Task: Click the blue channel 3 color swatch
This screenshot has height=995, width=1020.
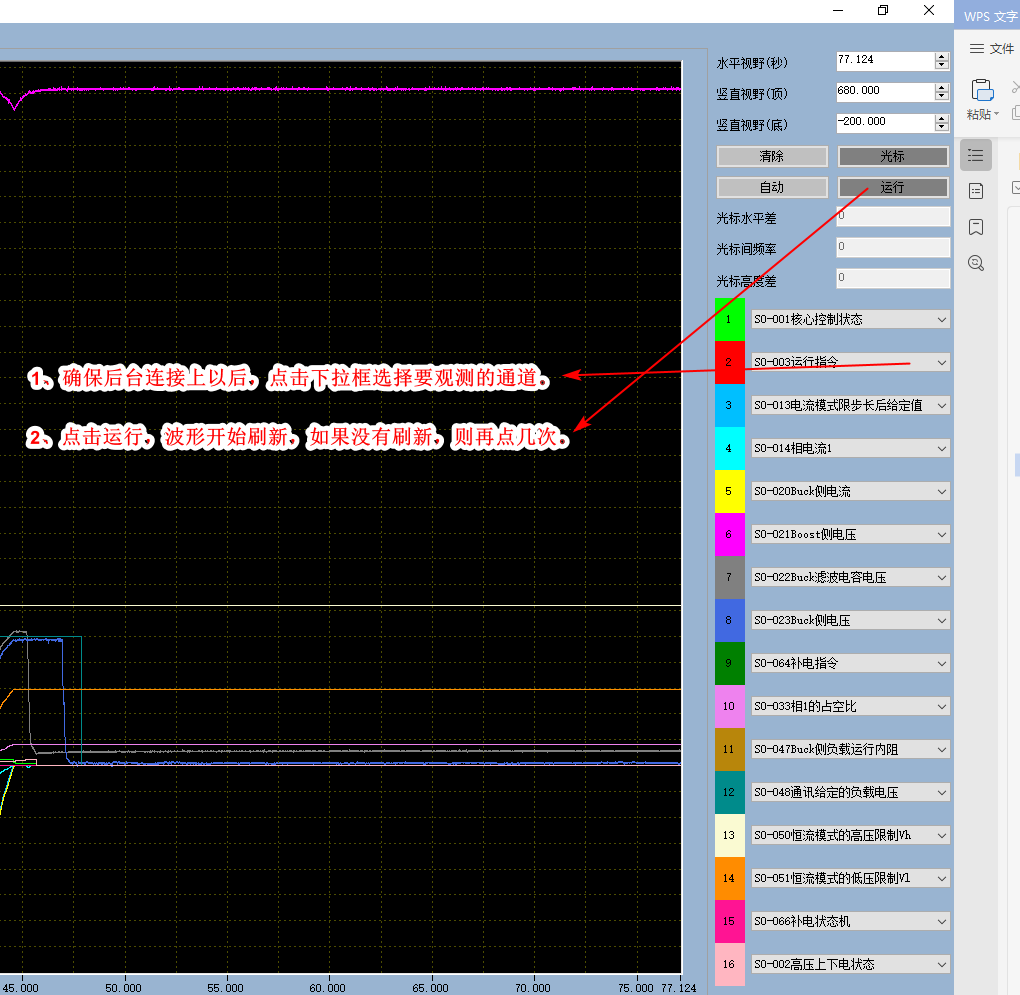Action: click(729, 405)
